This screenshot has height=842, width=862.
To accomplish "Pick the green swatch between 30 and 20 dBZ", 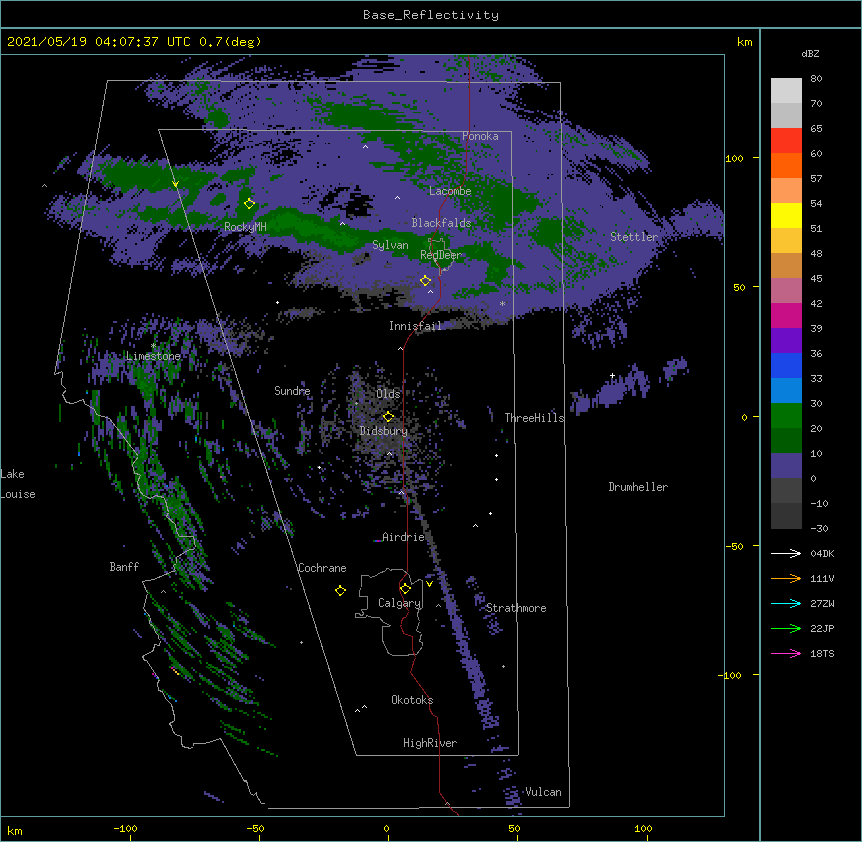I will (786, 416).
